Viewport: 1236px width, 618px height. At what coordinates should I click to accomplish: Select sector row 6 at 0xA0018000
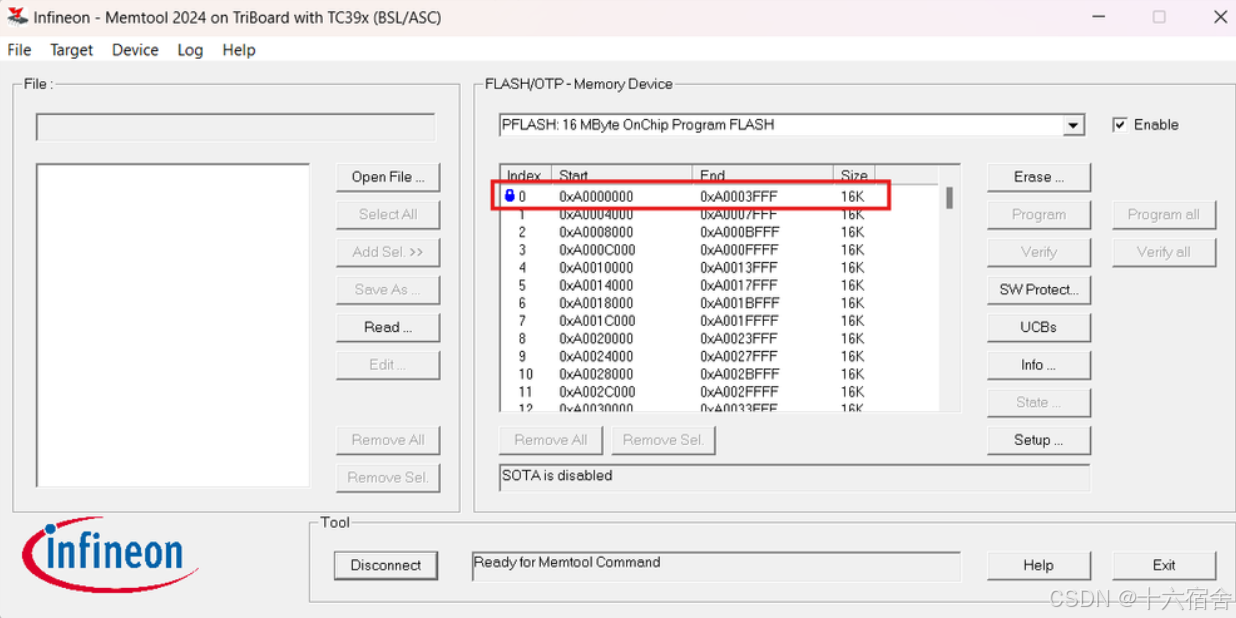(x=720, y=303)
